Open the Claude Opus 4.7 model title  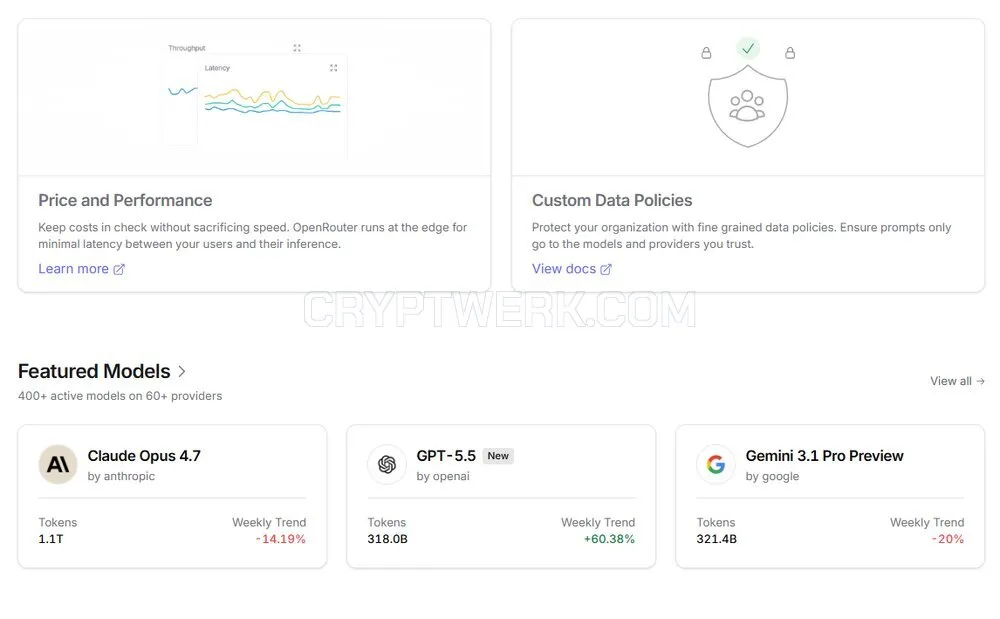[144, 456]
